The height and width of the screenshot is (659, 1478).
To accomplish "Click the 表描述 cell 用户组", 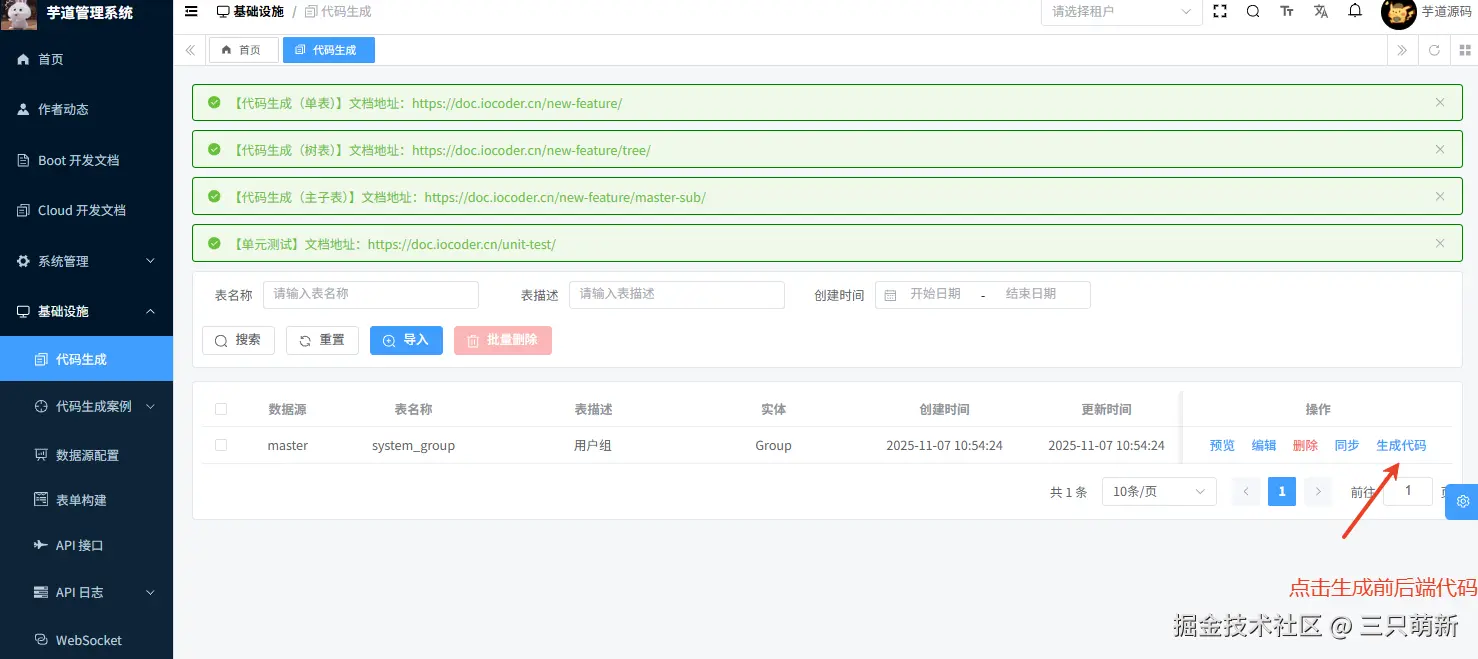I will coord(592,445).
